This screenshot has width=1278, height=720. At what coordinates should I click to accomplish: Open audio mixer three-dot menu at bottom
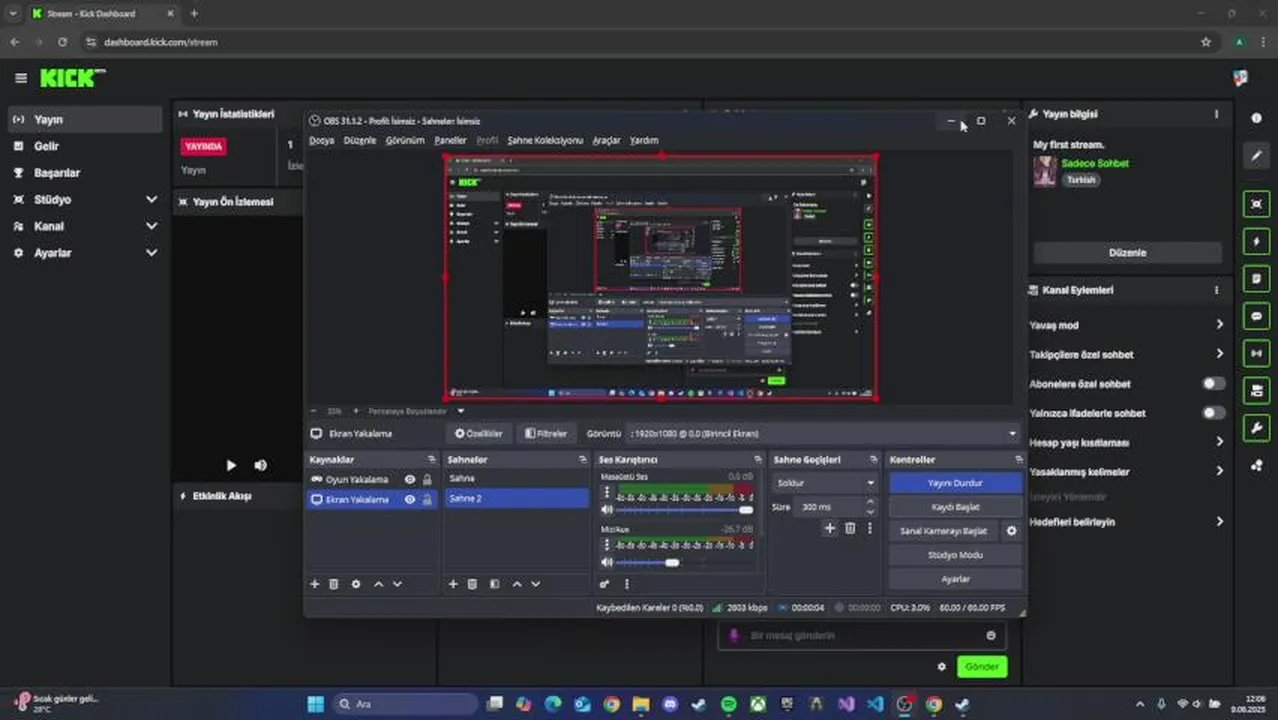point(627,584)
